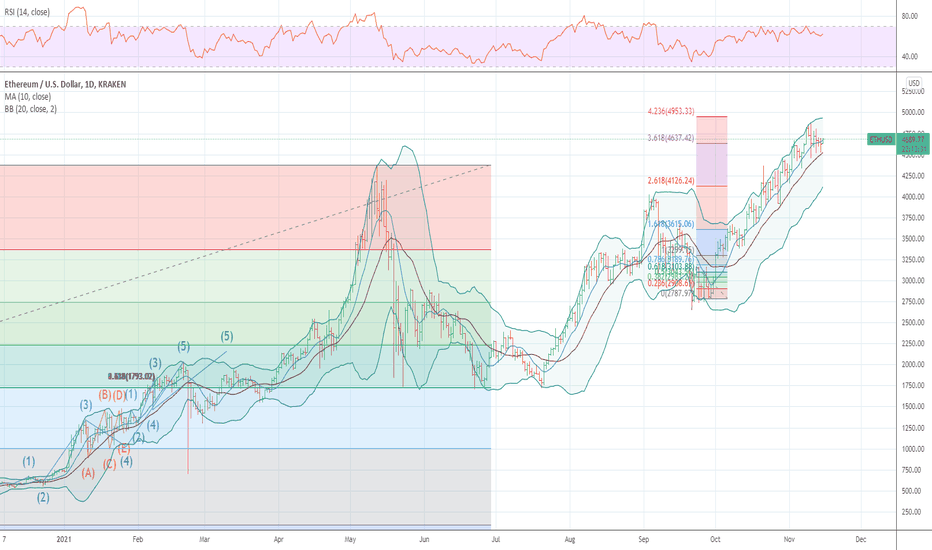
Task: Select the 3.618(4637.42) Fibonacci level label
Action: tap(671, 138)
